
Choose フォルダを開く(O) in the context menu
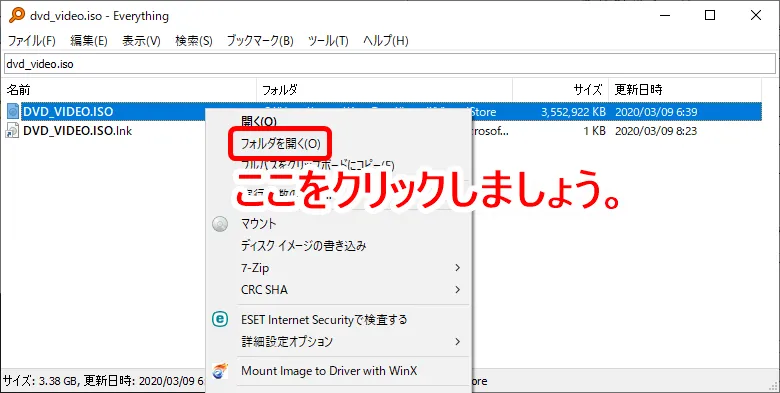(x=281, y=144)
